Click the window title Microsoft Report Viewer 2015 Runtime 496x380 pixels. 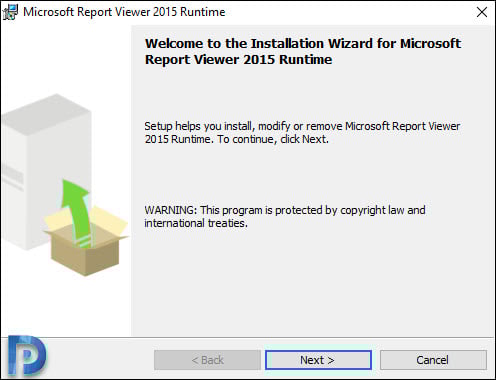(124, 12)
